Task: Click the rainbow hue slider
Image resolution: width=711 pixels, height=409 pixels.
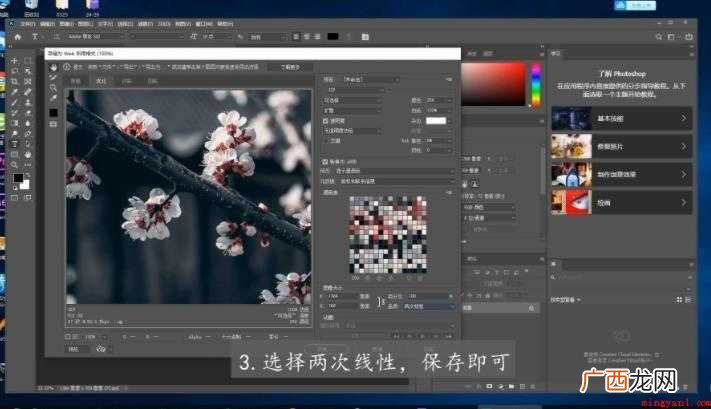Action: [536, 85]
